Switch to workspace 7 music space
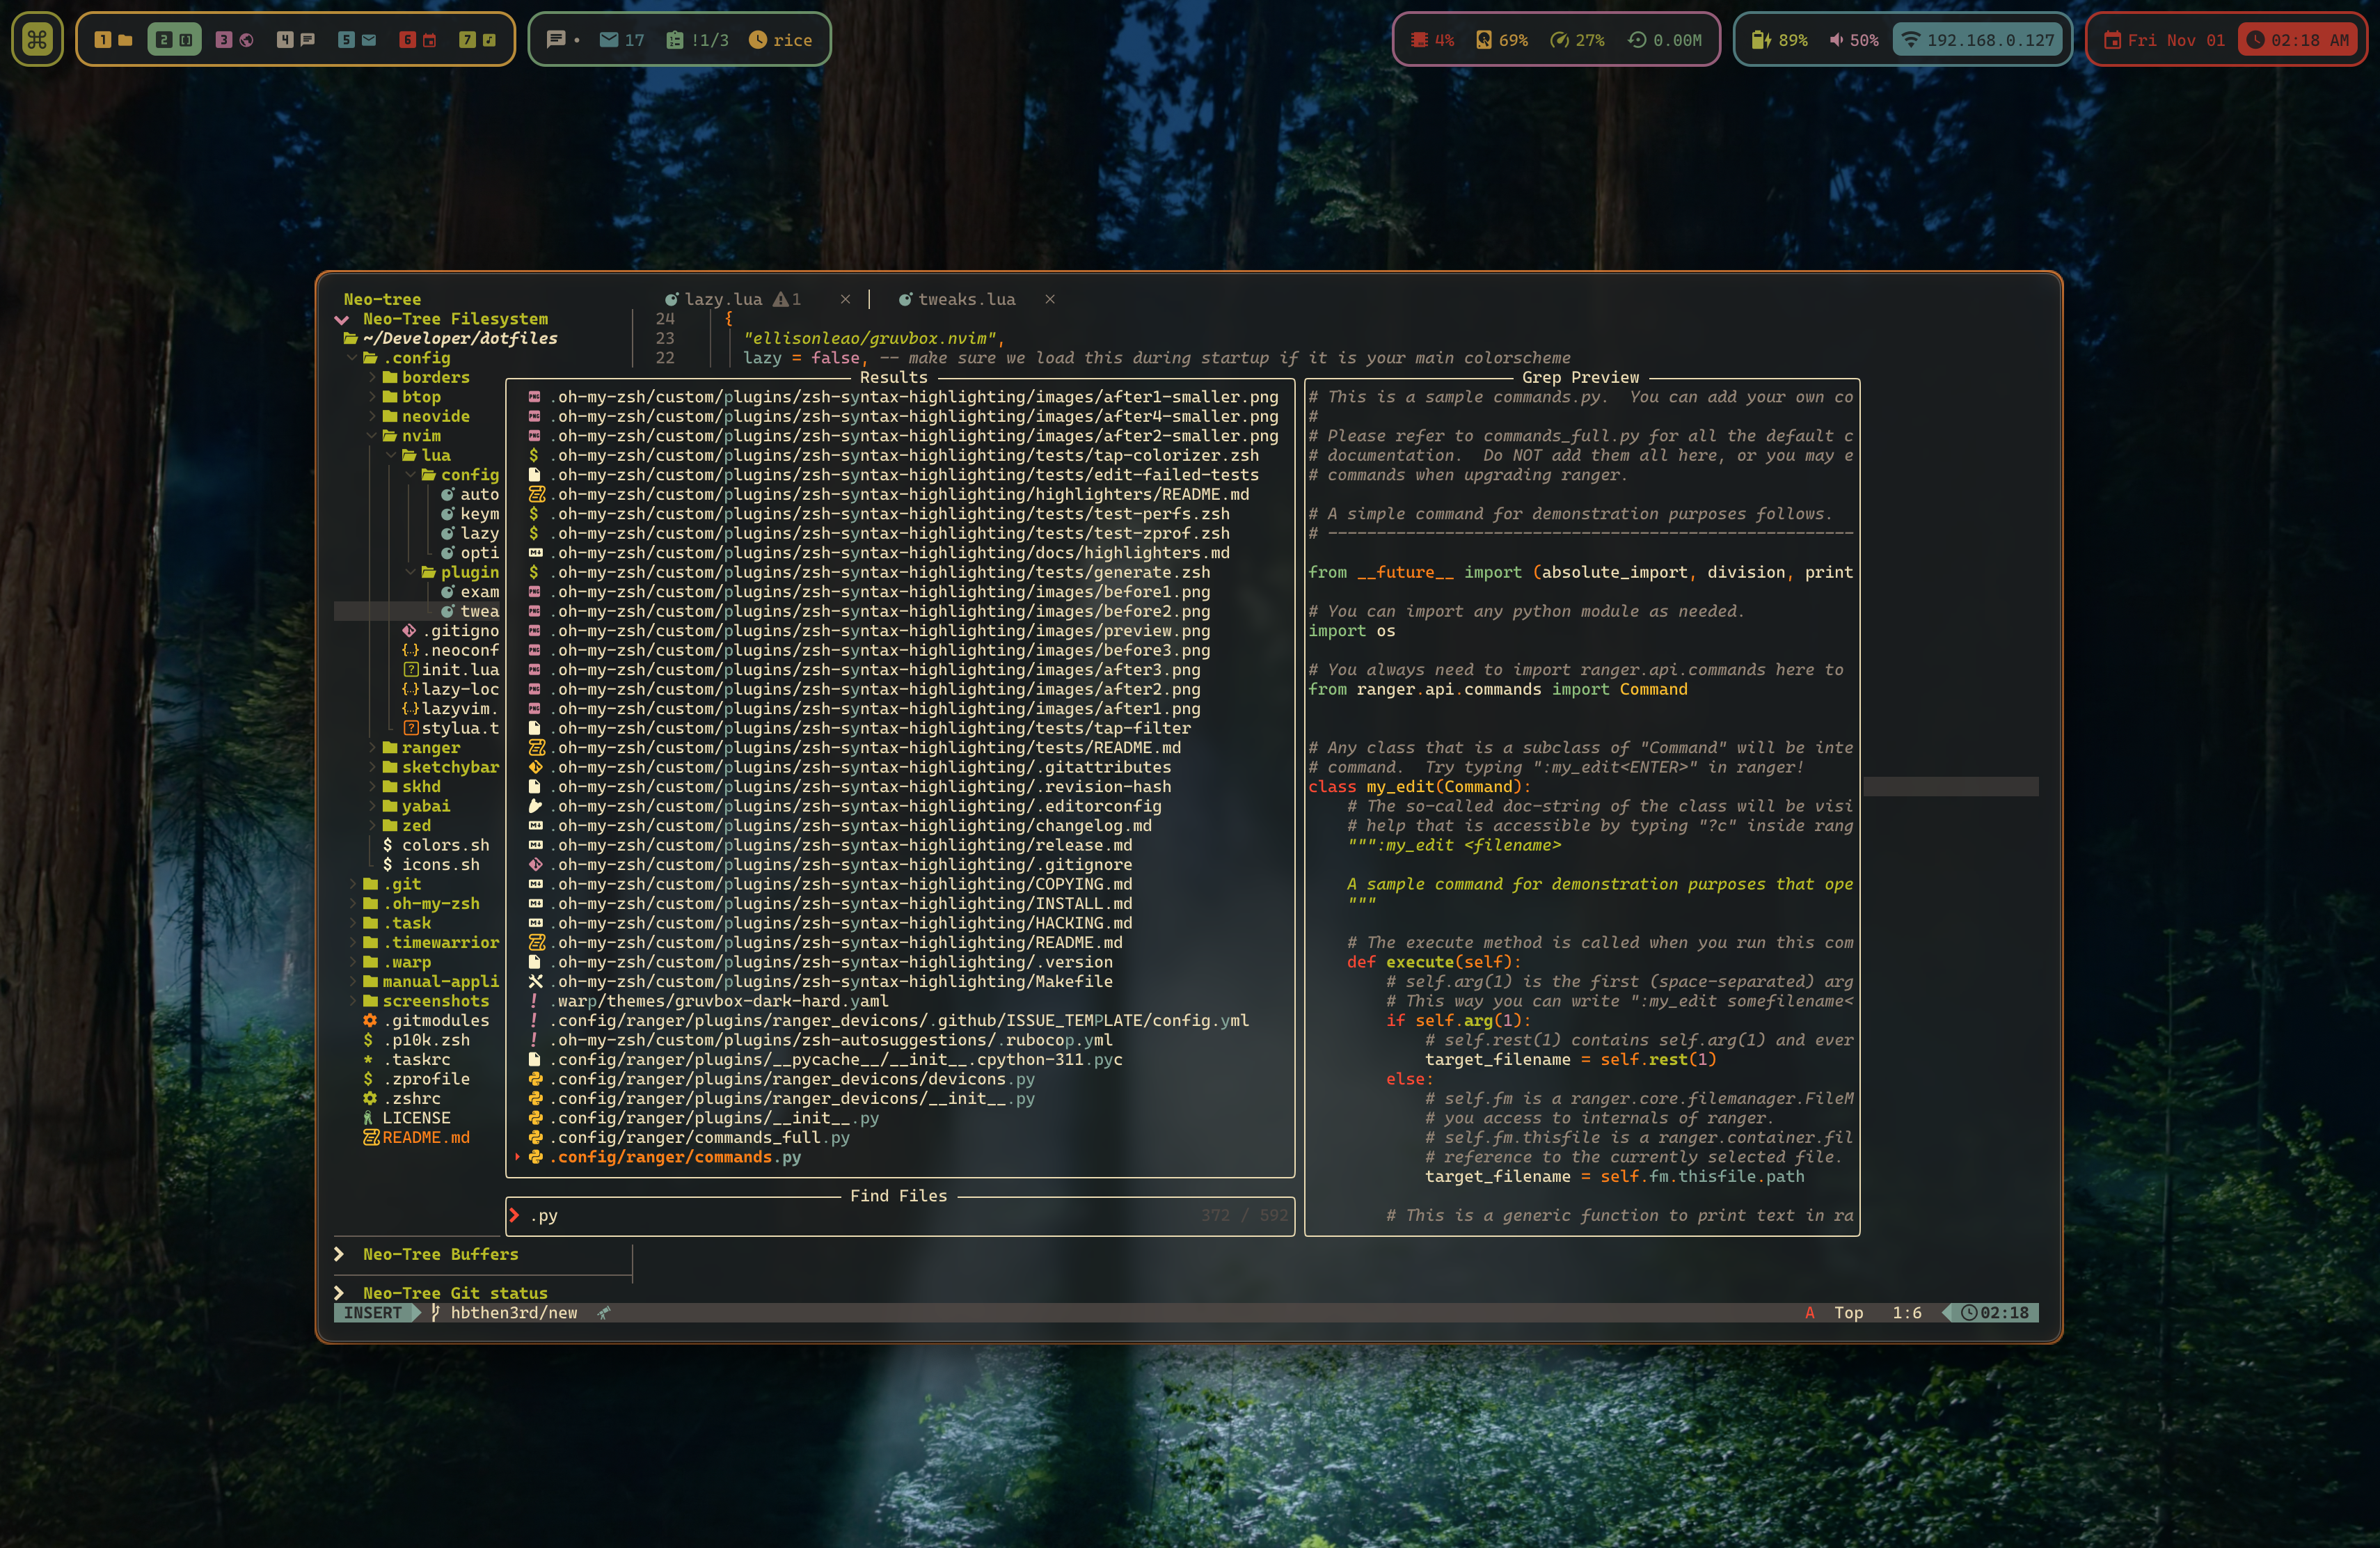Image resolution: width=2380 pixels, height=1548 pixels. [478, 40]
